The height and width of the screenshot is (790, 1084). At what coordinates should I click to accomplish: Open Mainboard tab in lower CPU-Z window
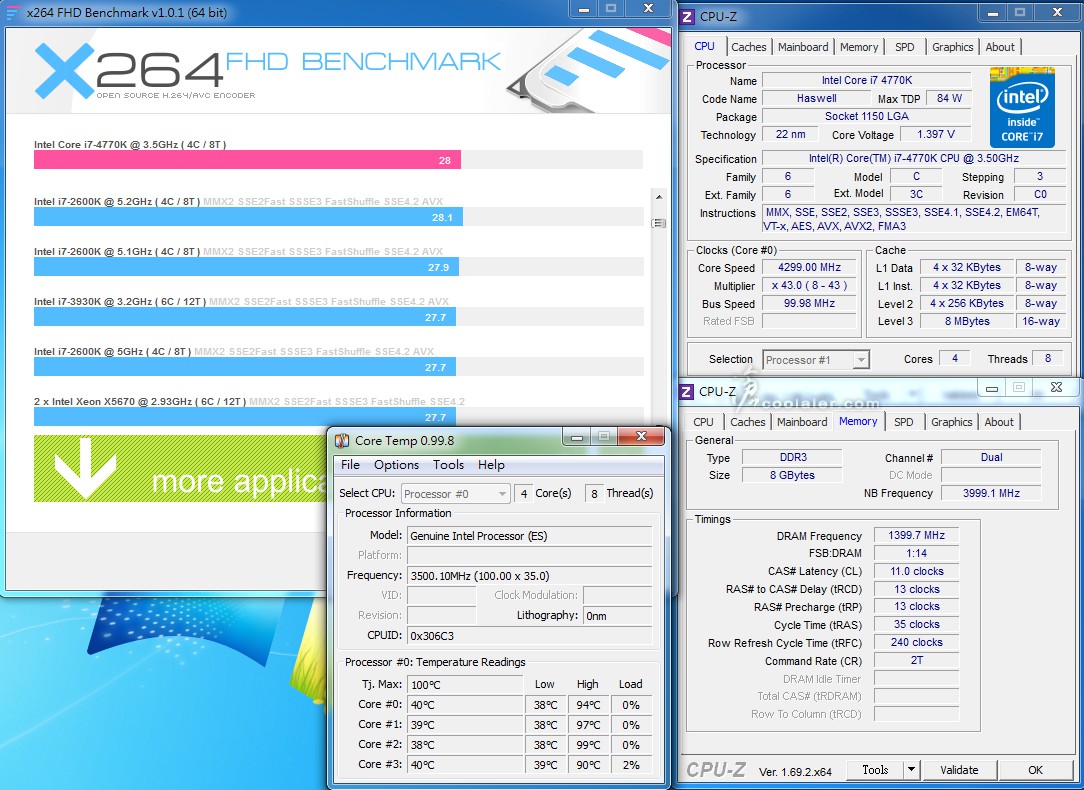click(802, 422)
